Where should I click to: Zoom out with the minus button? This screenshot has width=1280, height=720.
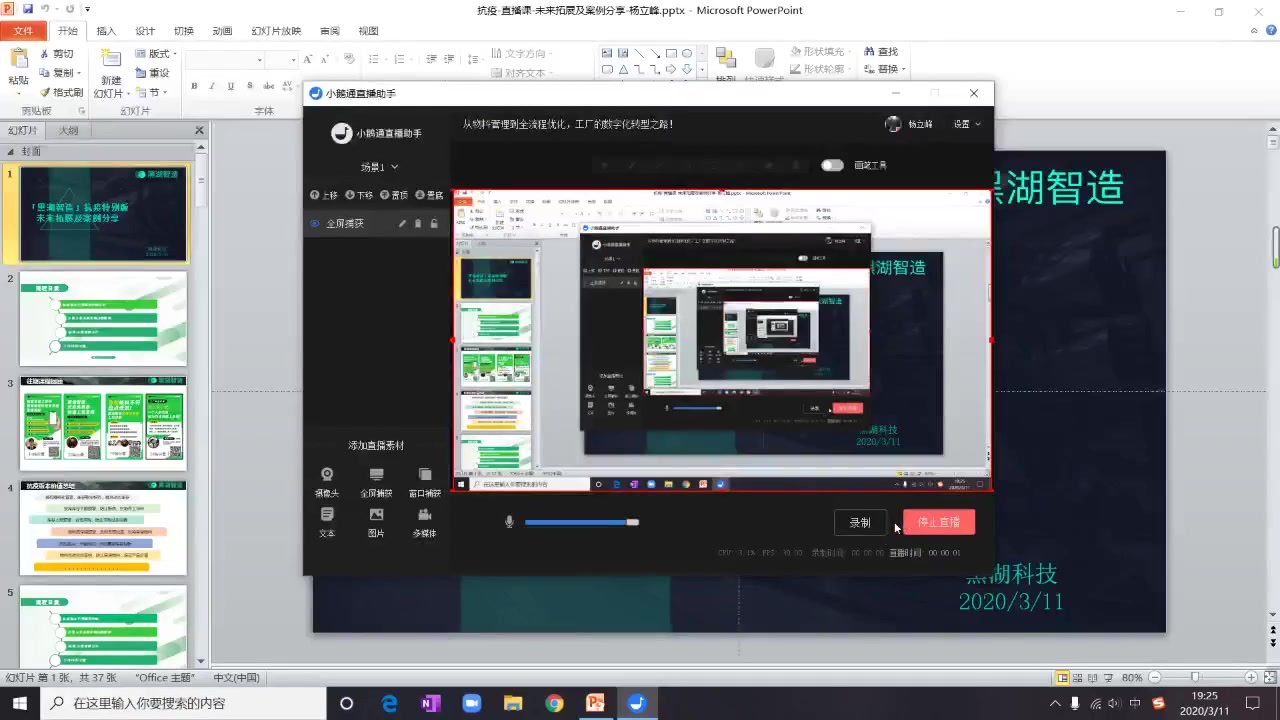click(1153, 677)
